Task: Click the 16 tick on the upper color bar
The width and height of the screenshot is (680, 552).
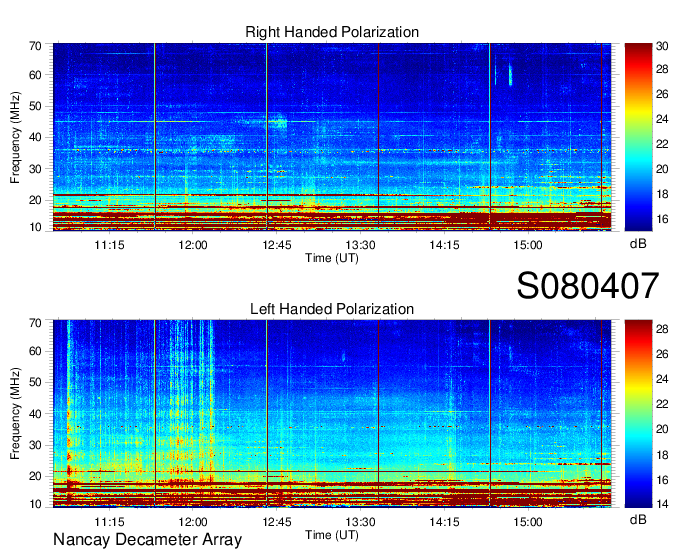Action: [662, 219]
